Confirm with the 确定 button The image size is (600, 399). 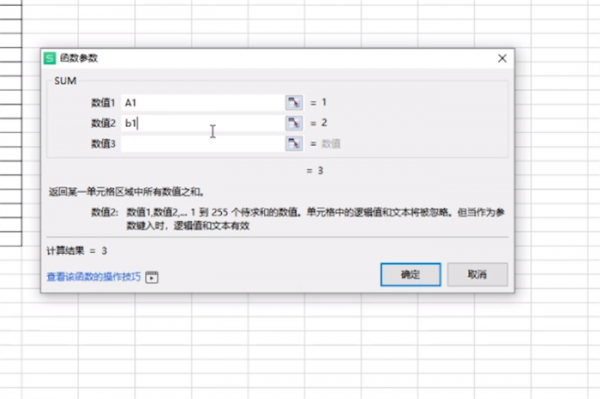(x=411, y=274)
